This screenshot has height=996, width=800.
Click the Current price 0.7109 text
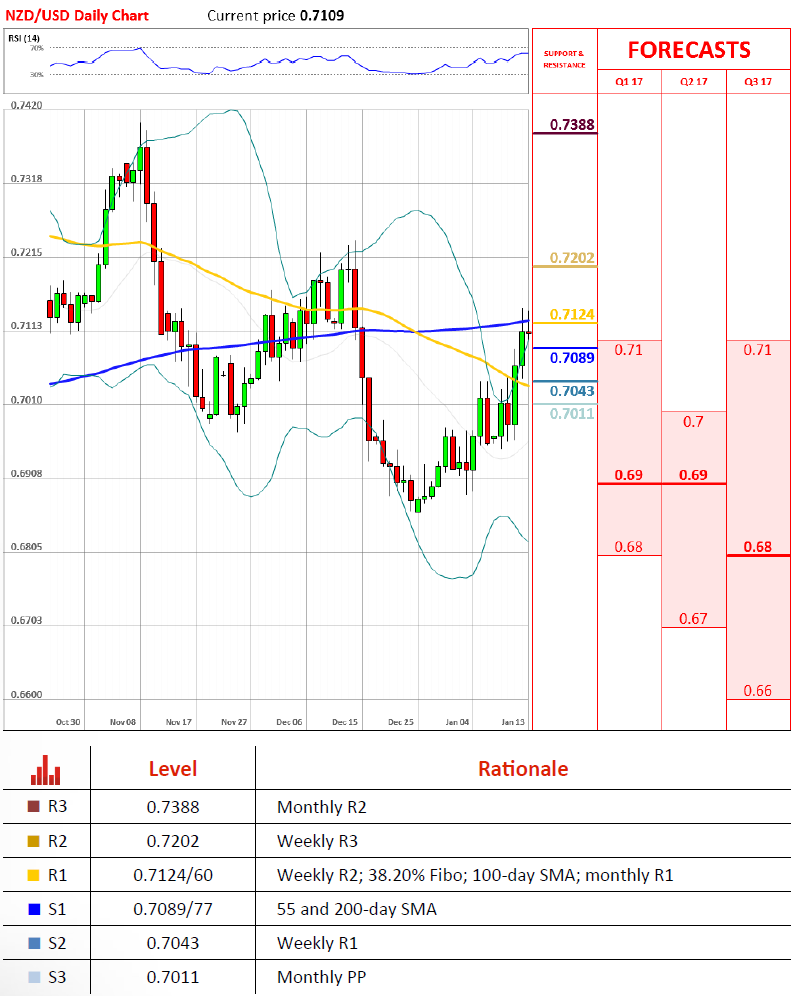point(276,16)
